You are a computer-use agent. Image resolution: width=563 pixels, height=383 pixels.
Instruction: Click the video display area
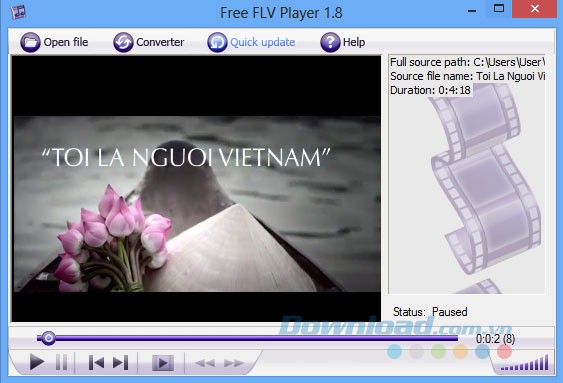pos(196,188)
